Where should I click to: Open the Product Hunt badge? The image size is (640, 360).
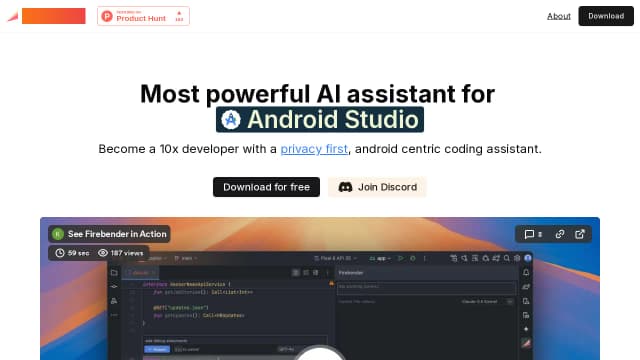[143, 16]
